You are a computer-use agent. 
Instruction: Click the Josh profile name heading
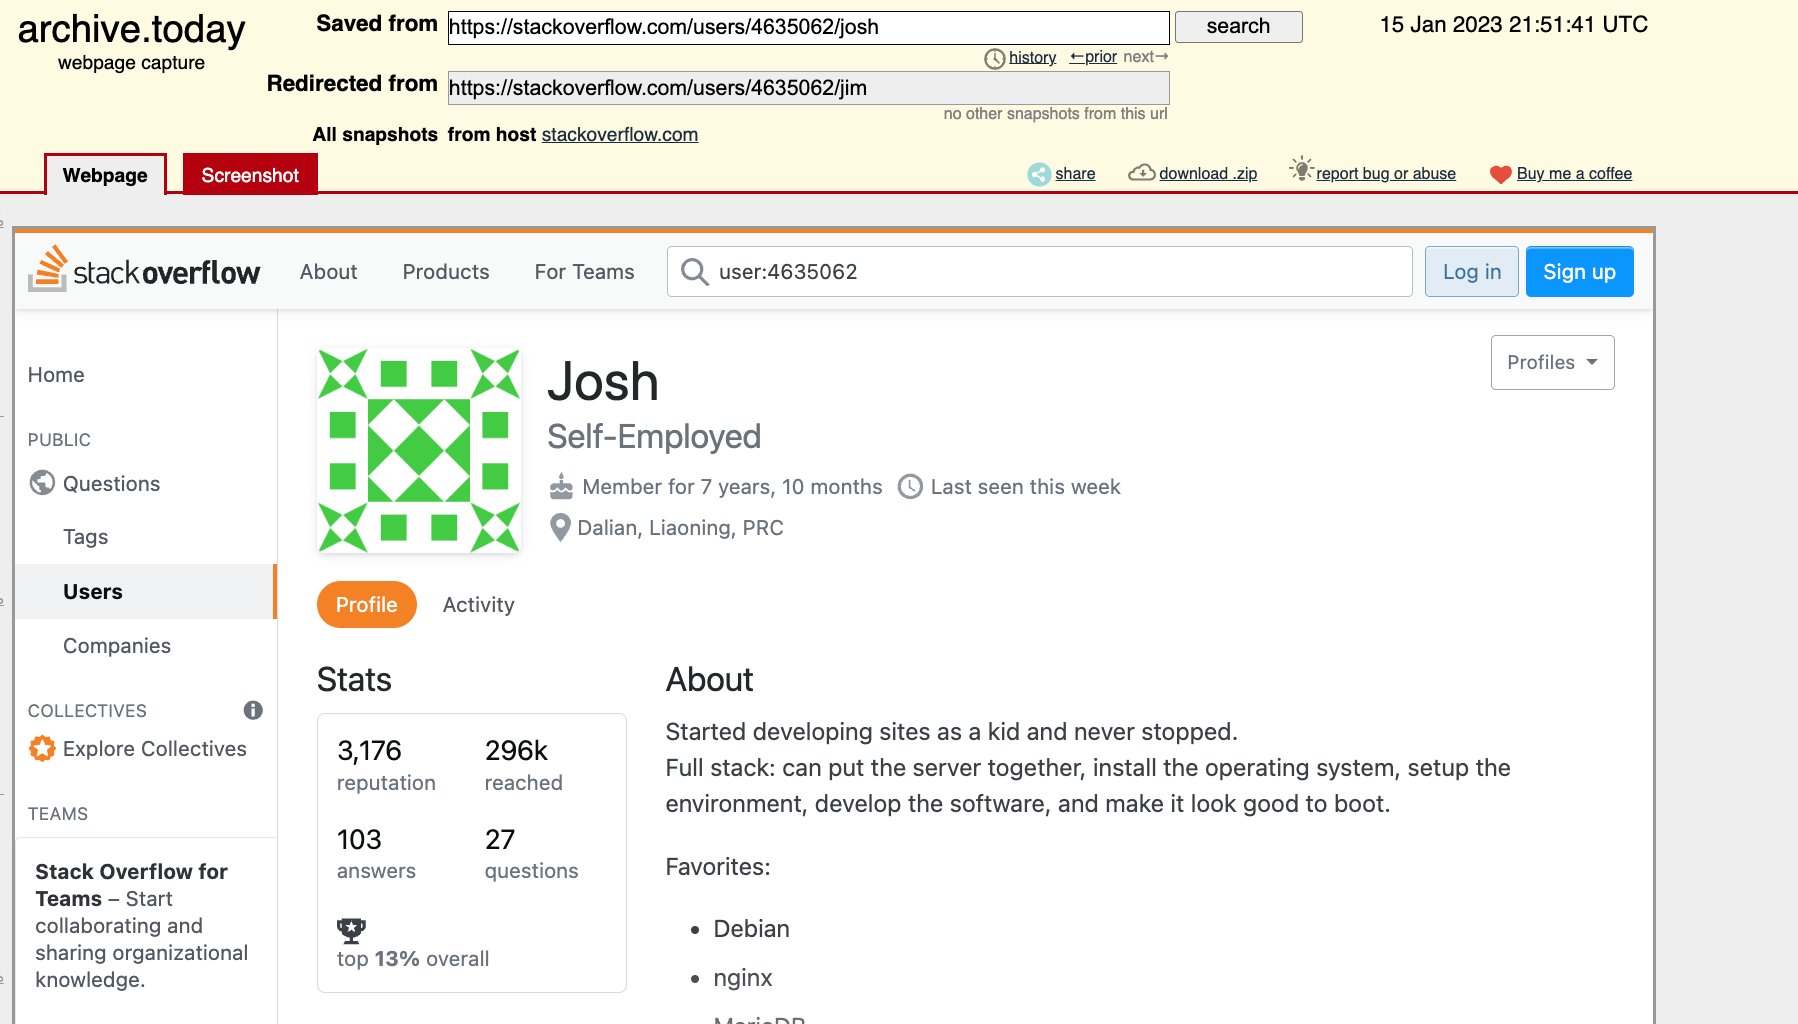click(x=603, y=383)
